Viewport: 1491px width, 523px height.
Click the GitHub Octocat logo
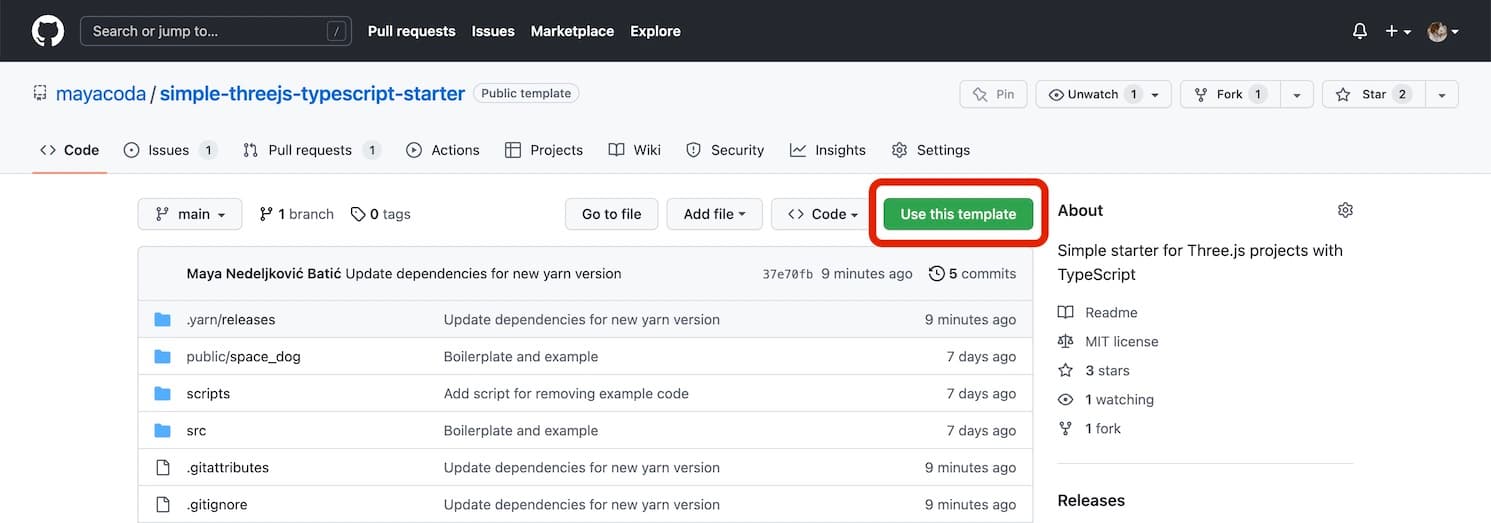click(47, 31)
